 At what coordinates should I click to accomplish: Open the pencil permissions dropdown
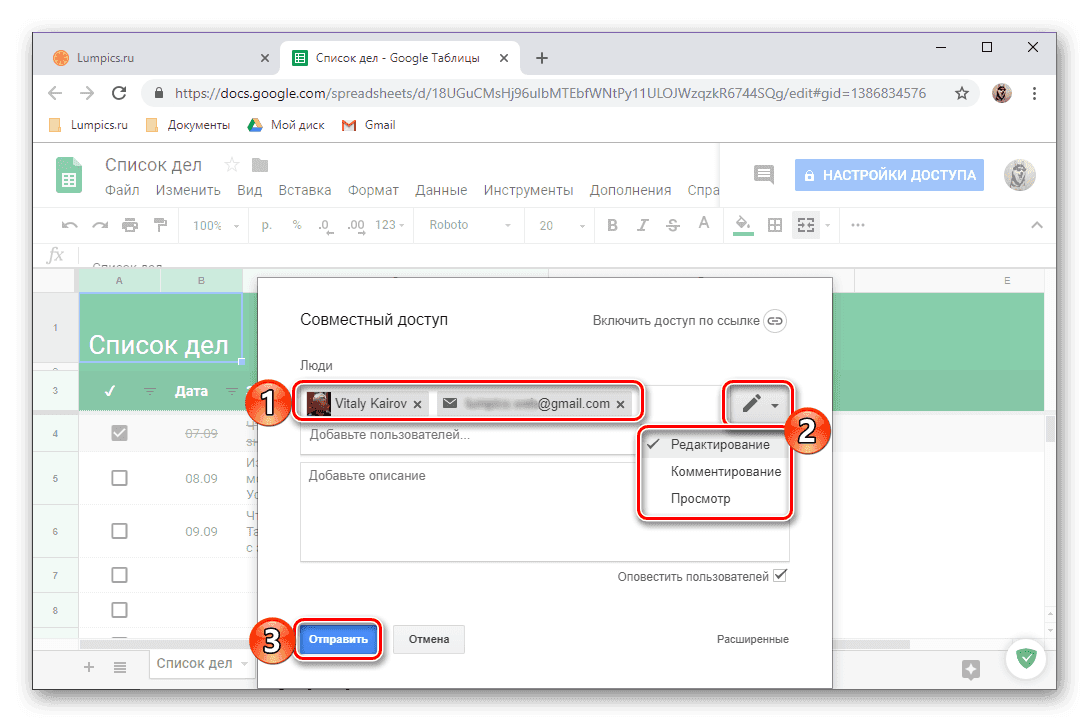click(758, 403)
